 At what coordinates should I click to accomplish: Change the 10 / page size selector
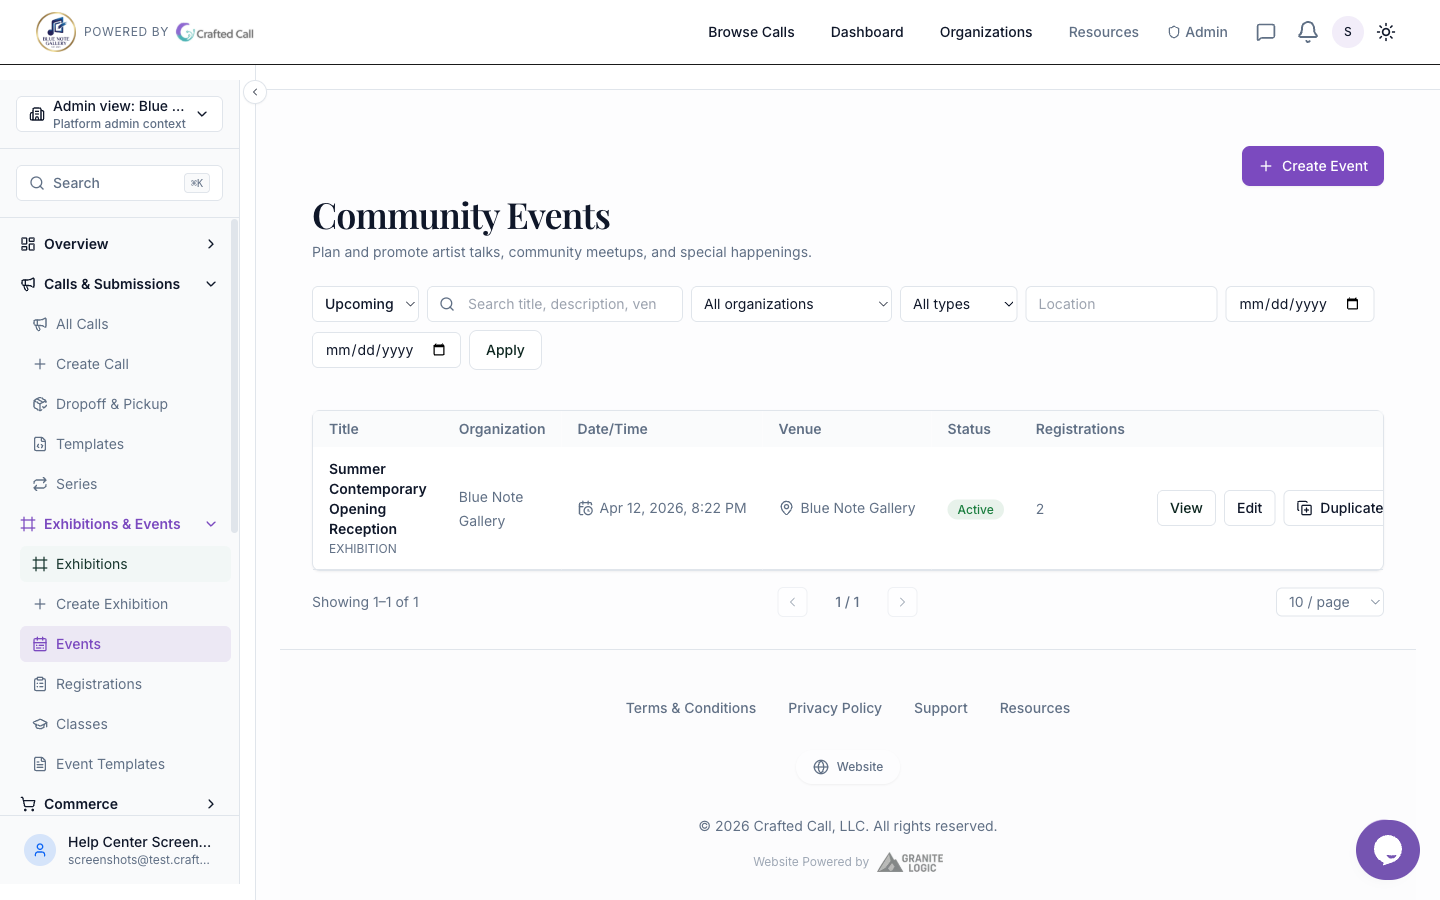(x=1329, y=602)
